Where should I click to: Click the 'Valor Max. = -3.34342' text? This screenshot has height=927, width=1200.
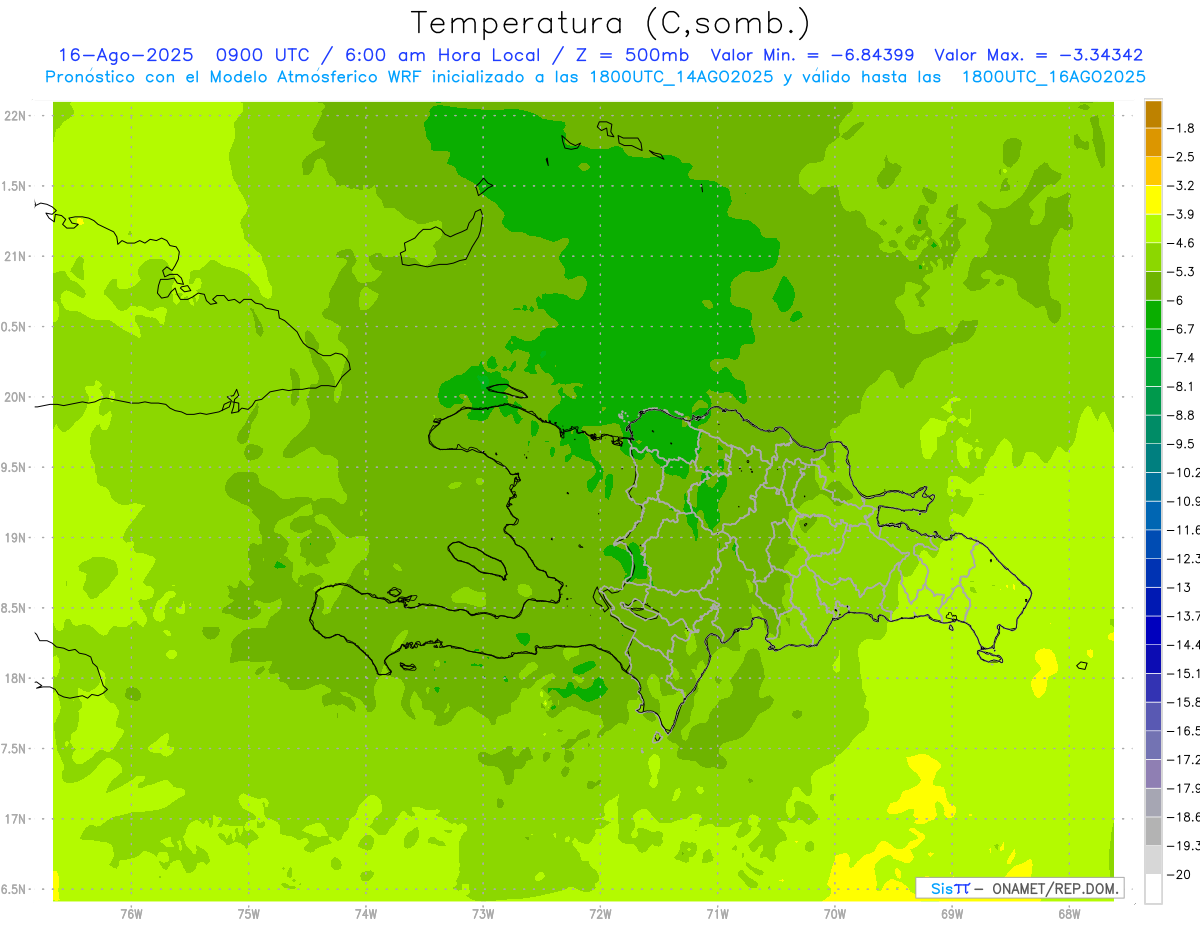coord(1038,55)
